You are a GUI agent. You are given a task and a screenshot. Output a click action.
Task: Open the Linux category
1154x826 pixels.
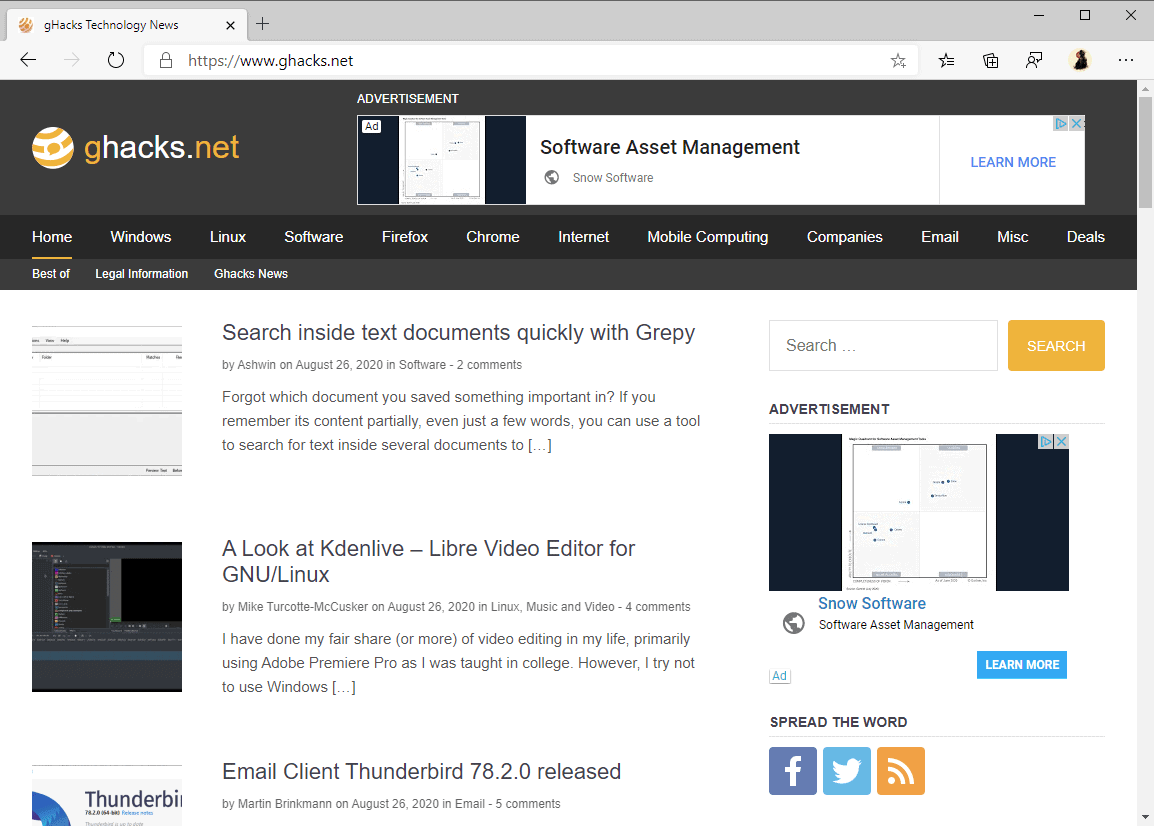click(227, 237)
